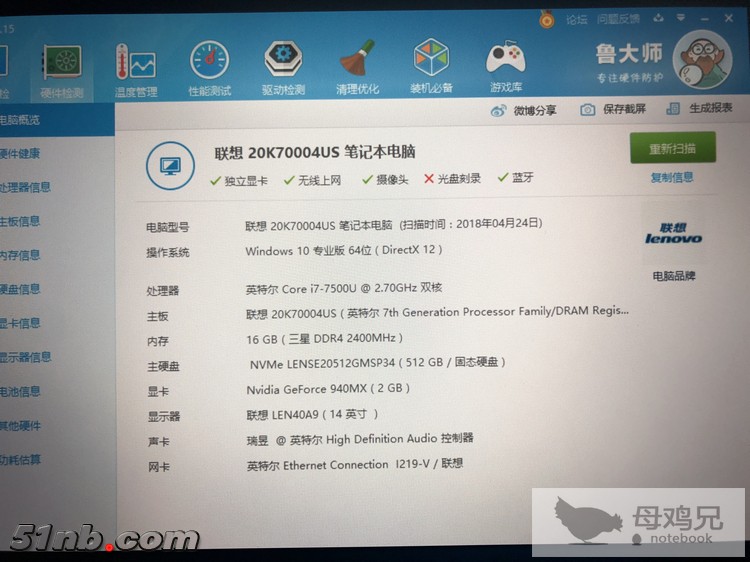Select 内存信息 in the sidebar
The height and width of the screenshot is (562, 750).
20,255
